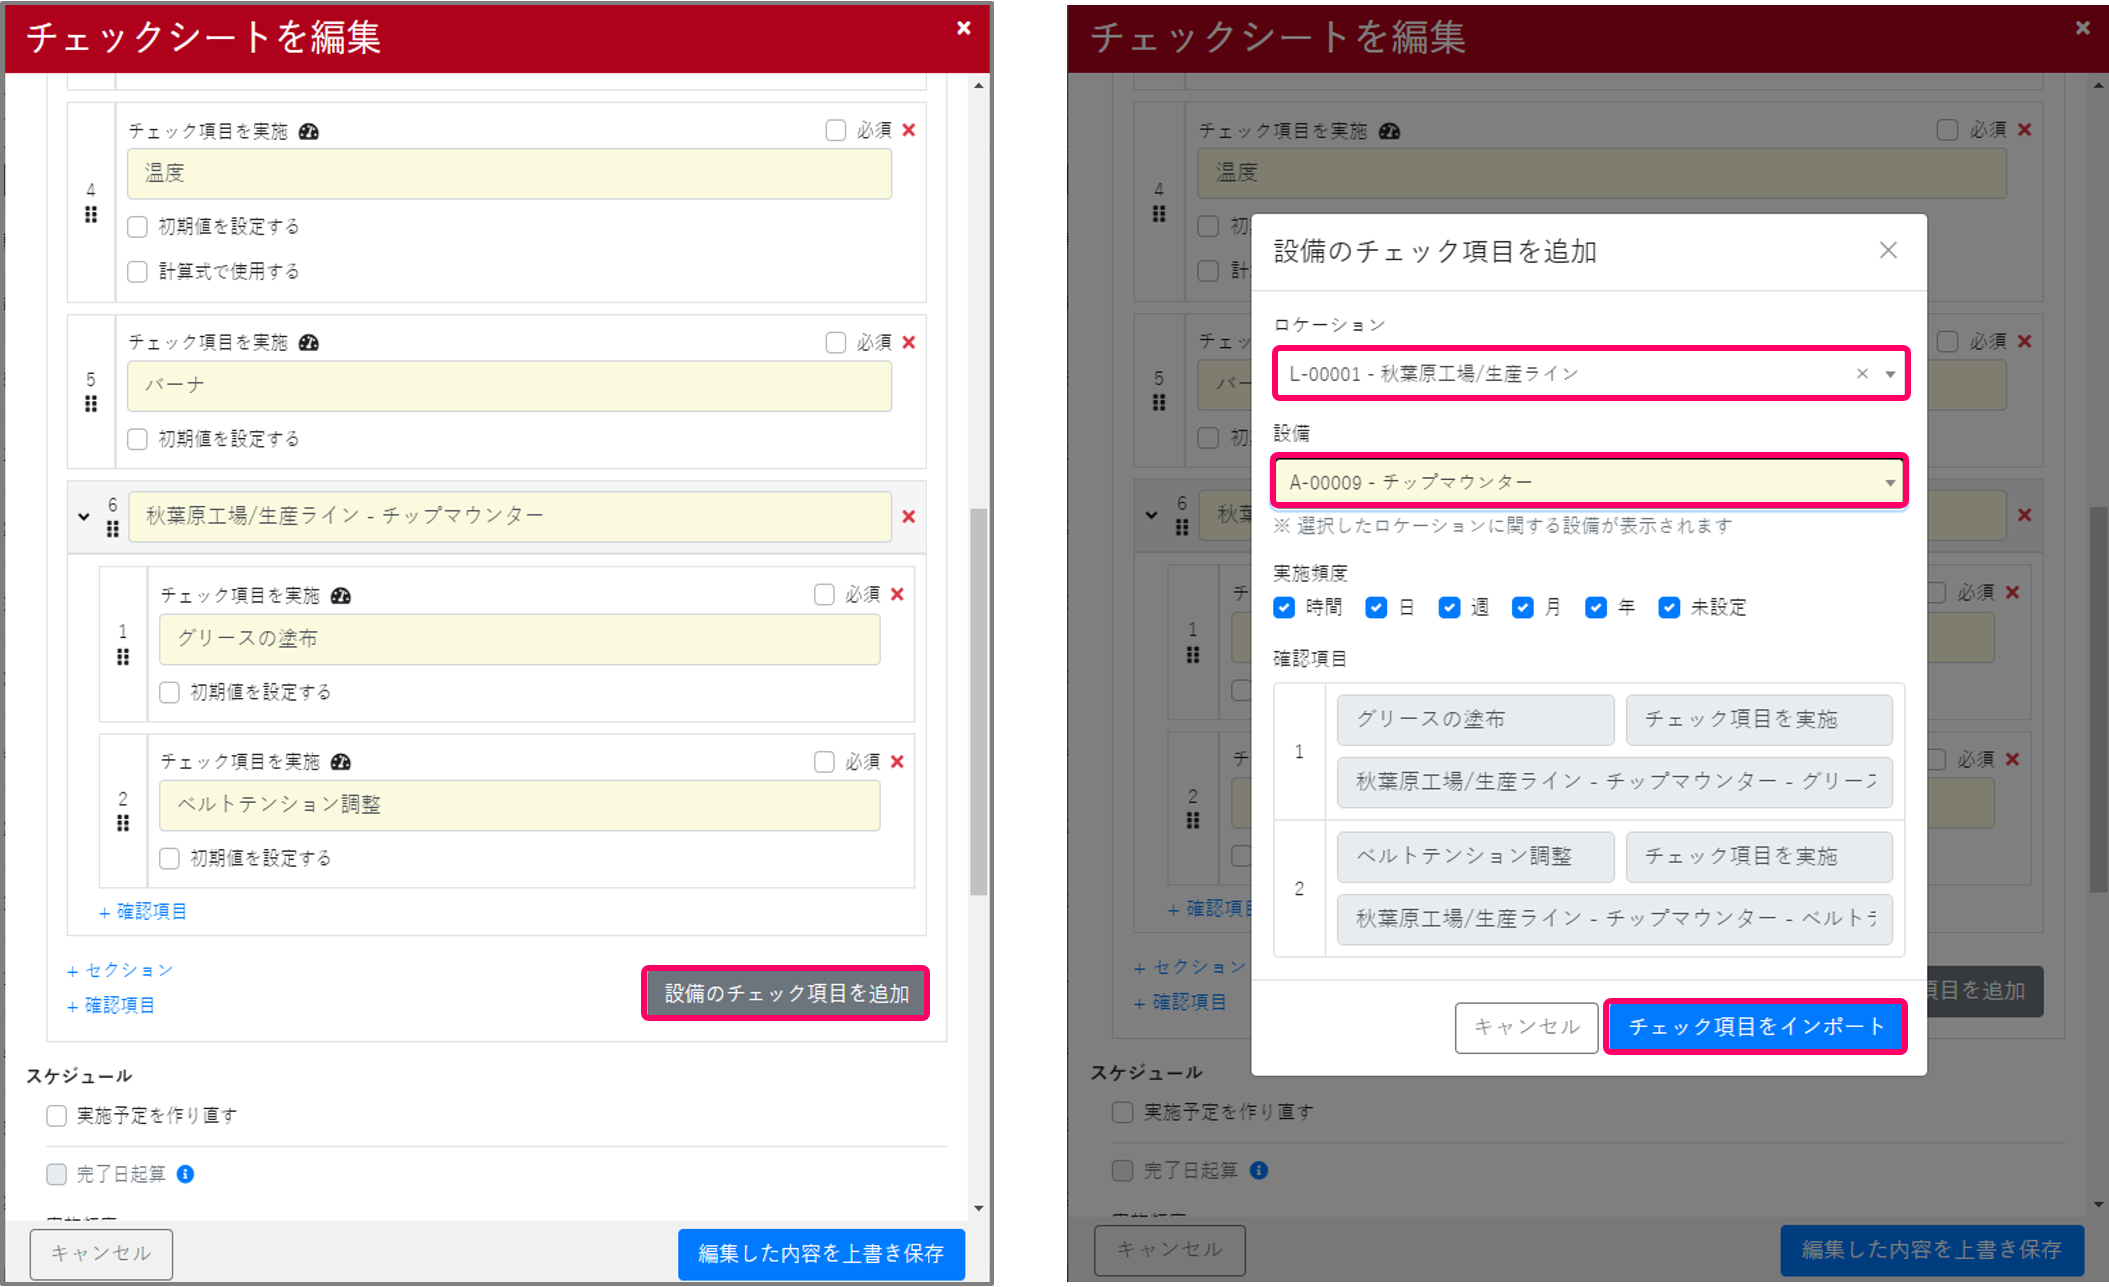2109x1287 pixels.
Task: Click 設備のチェック項目を追加 button
Action: coord(786,993)
